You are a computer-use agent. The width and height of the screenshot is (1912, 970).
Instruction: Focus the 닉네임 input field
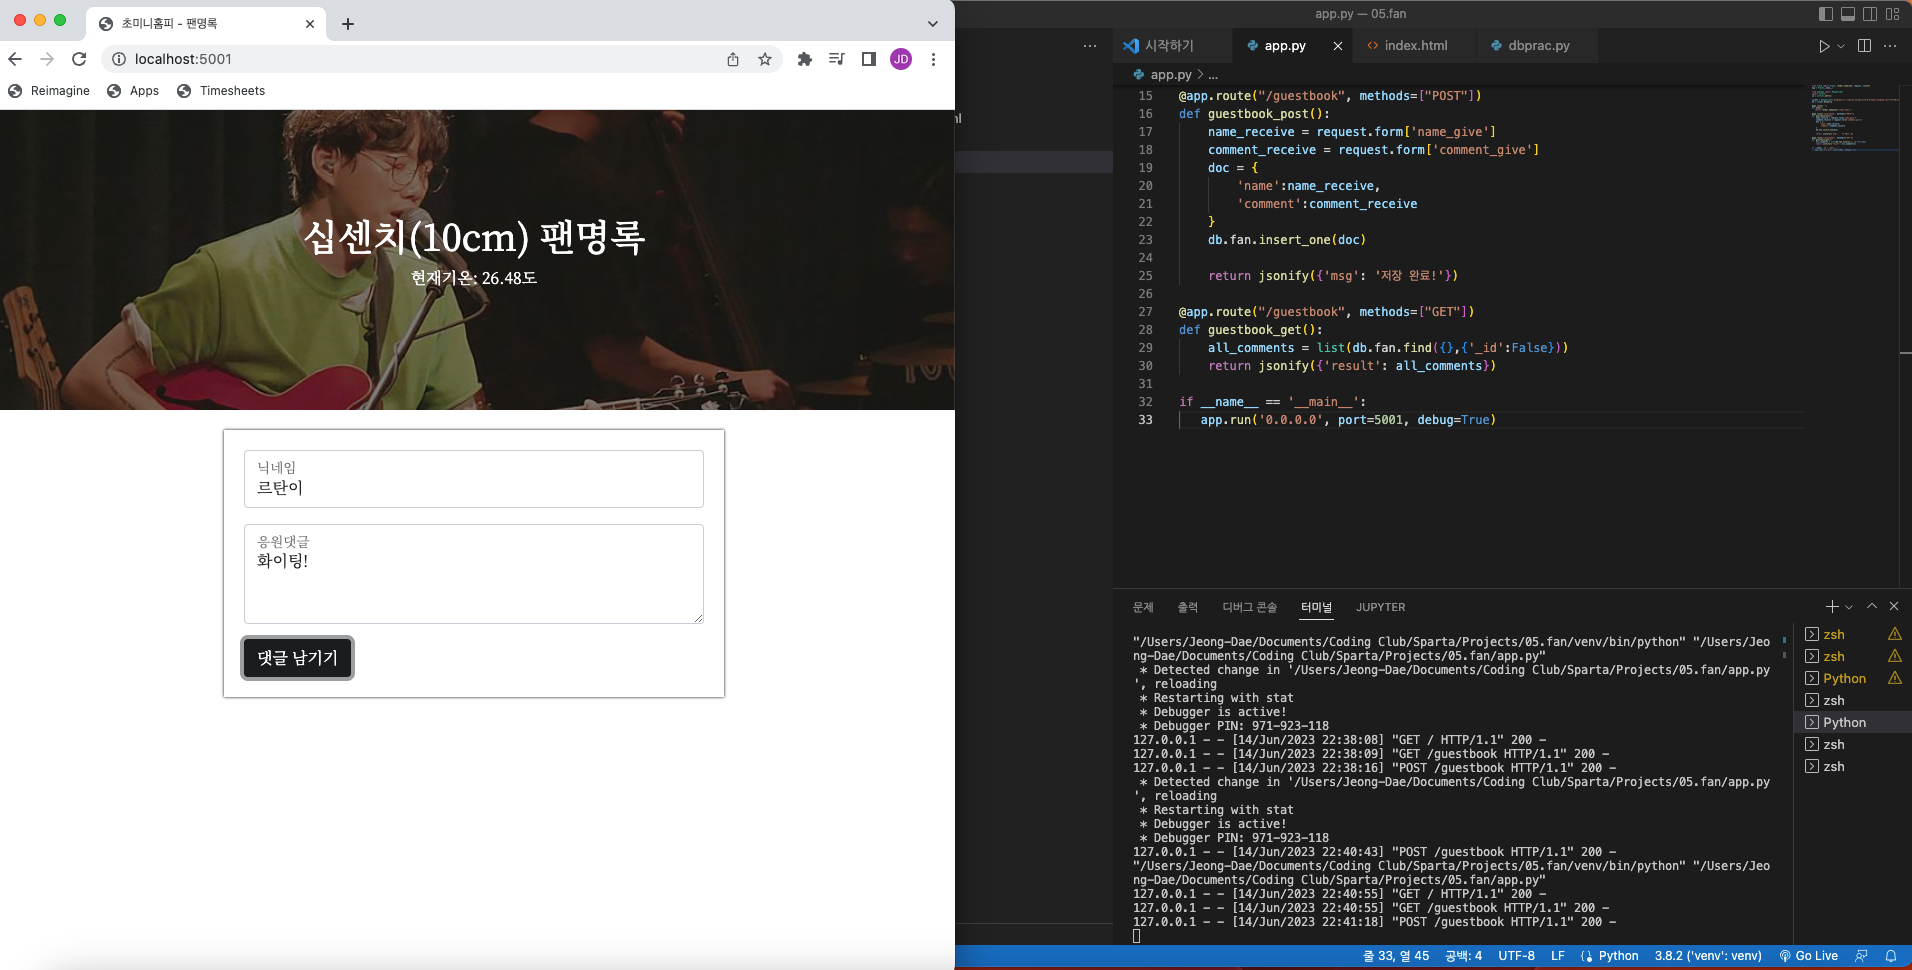474,479
